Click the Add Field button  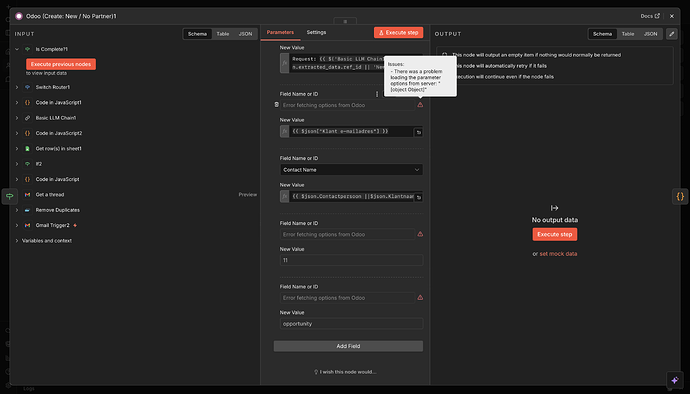point(348,346)
